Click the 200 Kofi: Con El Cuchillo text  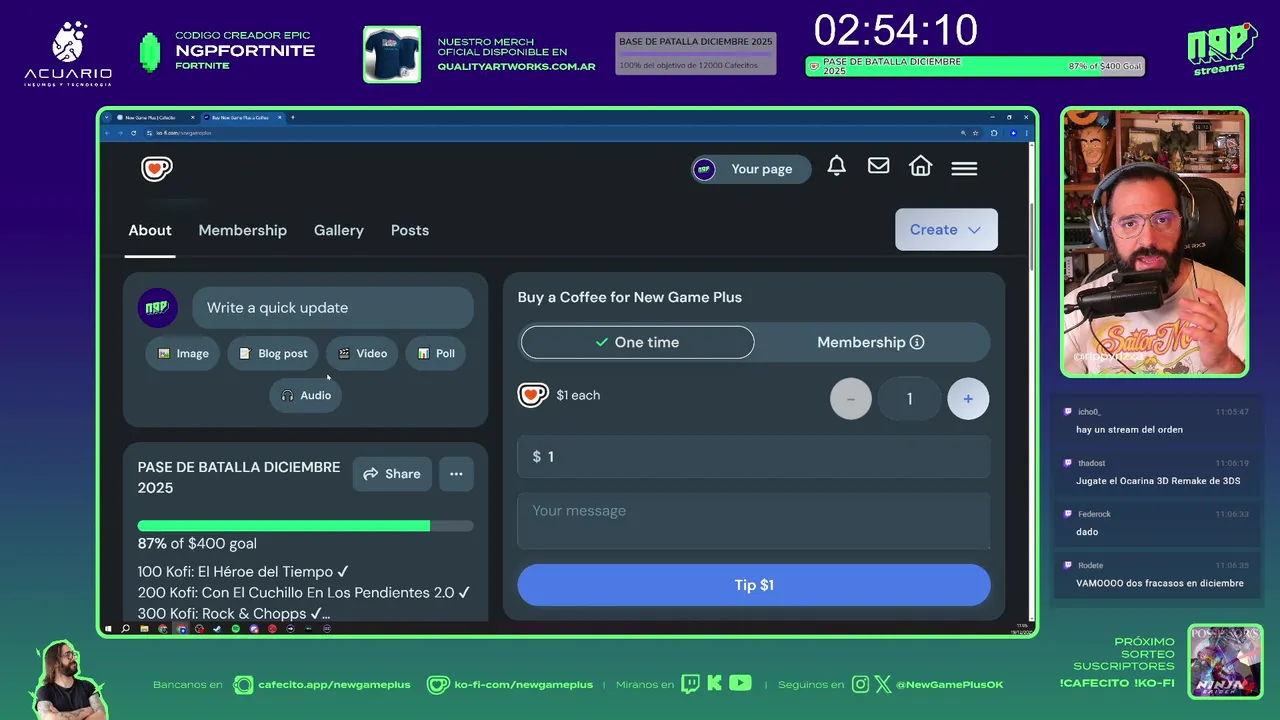[x=304, y=593]
